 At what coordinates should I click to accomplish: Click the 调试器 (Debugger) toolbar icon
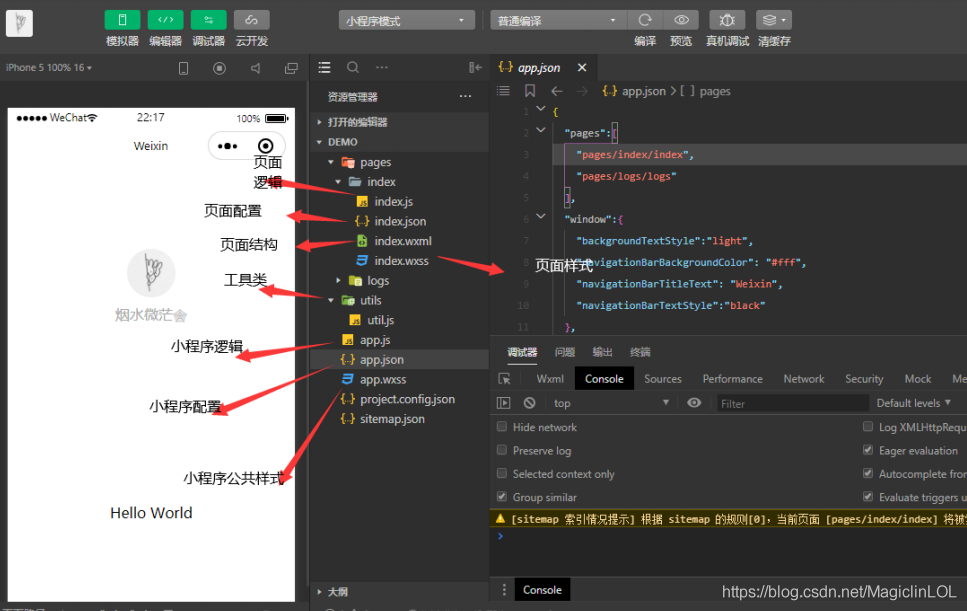click(x=208, y=19)
